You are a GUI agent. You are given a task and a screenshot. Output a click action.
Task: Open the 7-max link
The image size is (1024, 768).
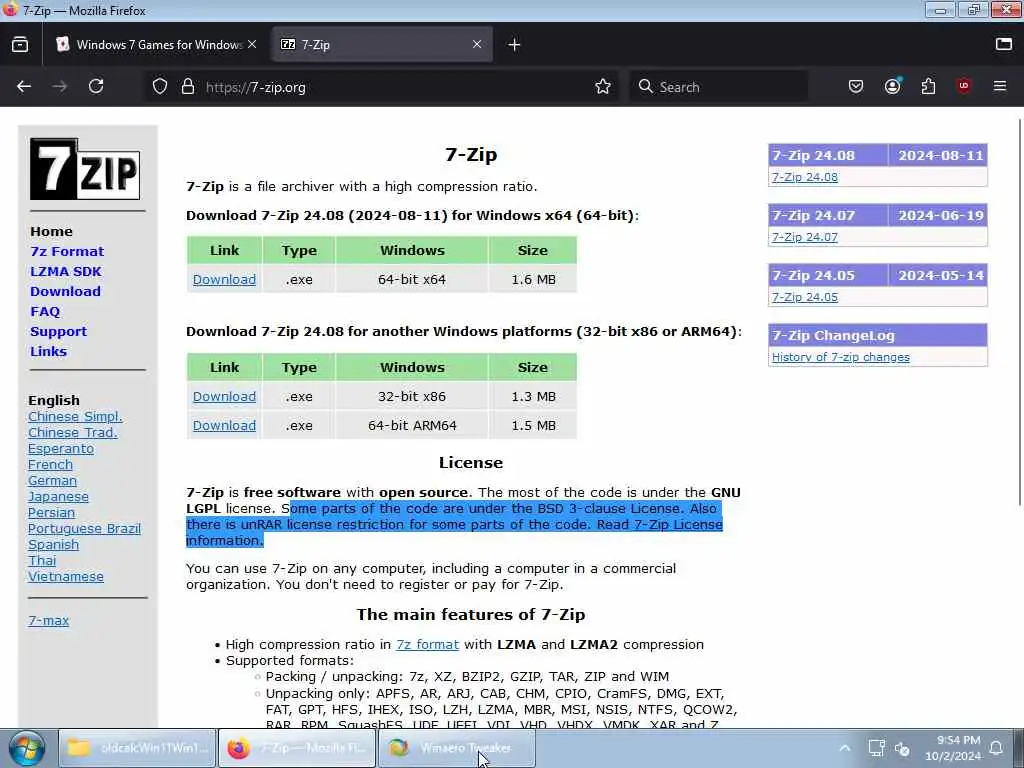point(48,620)
